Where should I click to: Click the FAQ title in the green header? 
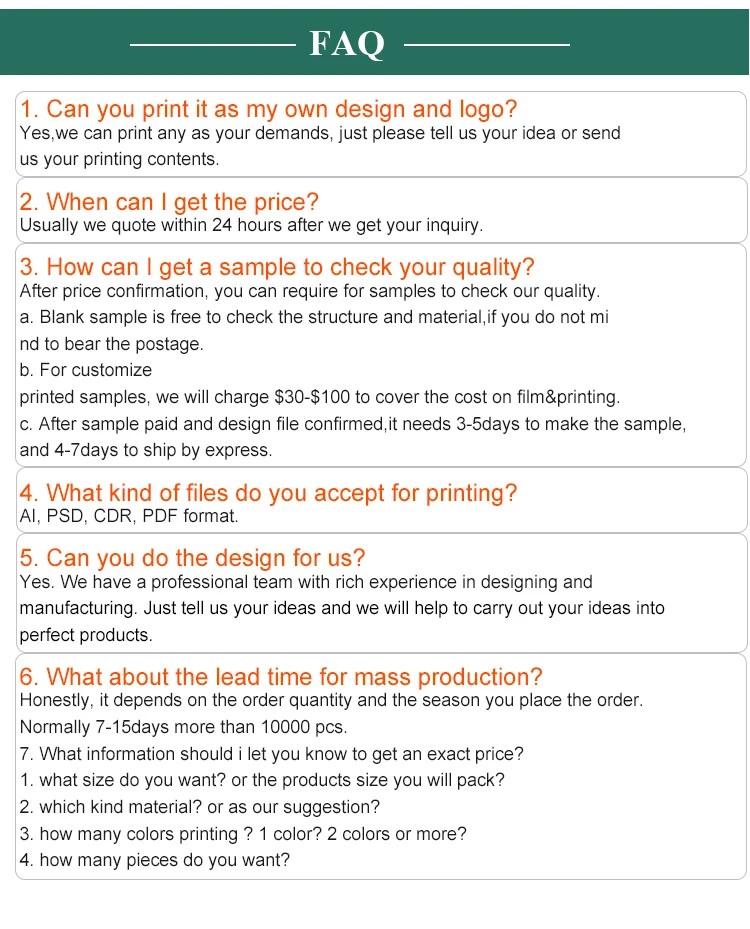pos(347,44)
